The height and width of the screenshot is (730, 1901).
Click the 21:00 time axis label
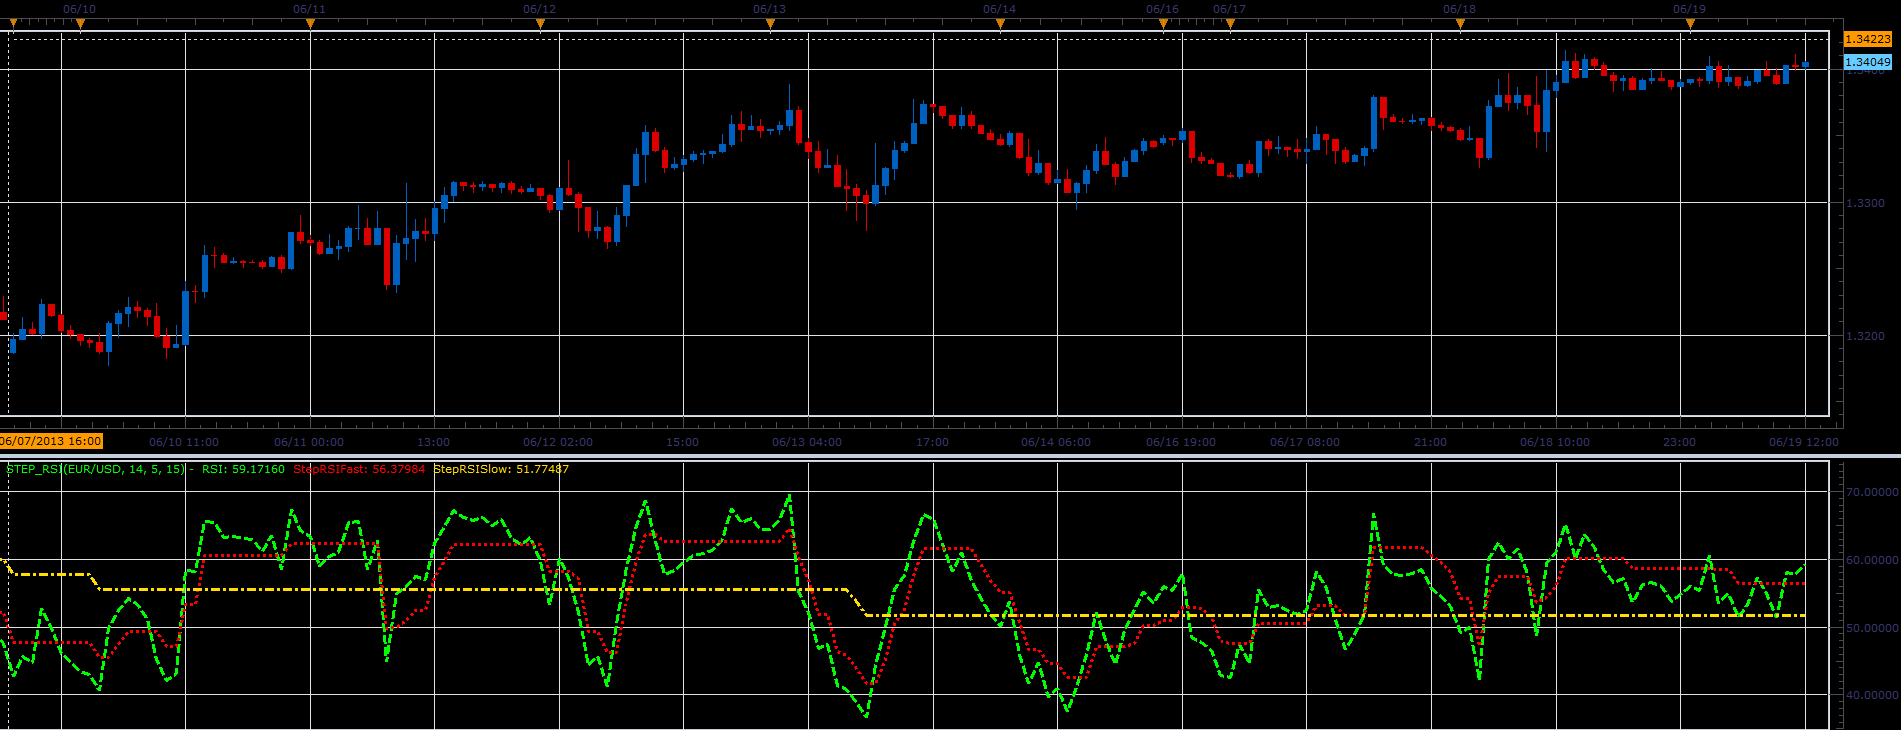point(1430,442)
